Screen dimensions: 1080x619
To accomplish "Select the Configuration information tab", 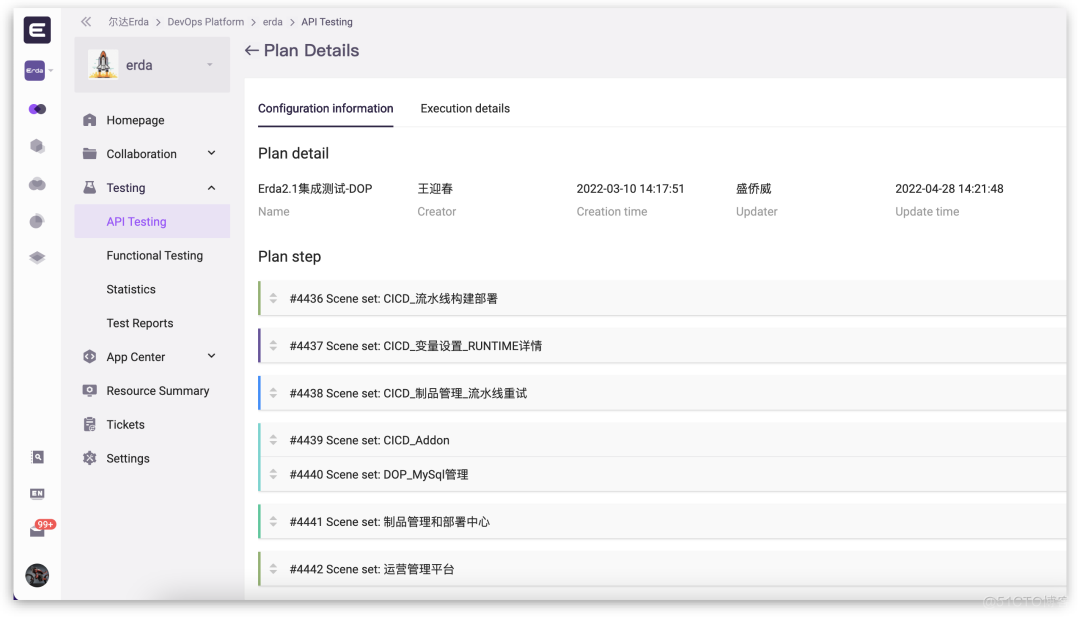I will [x=325, y=108].
